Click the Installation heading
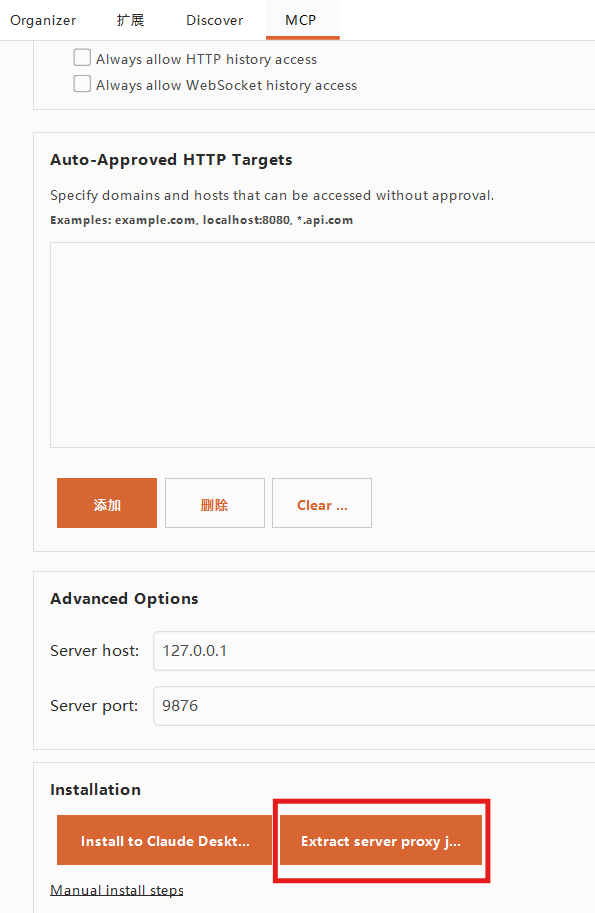 click(x=95, y=790)
